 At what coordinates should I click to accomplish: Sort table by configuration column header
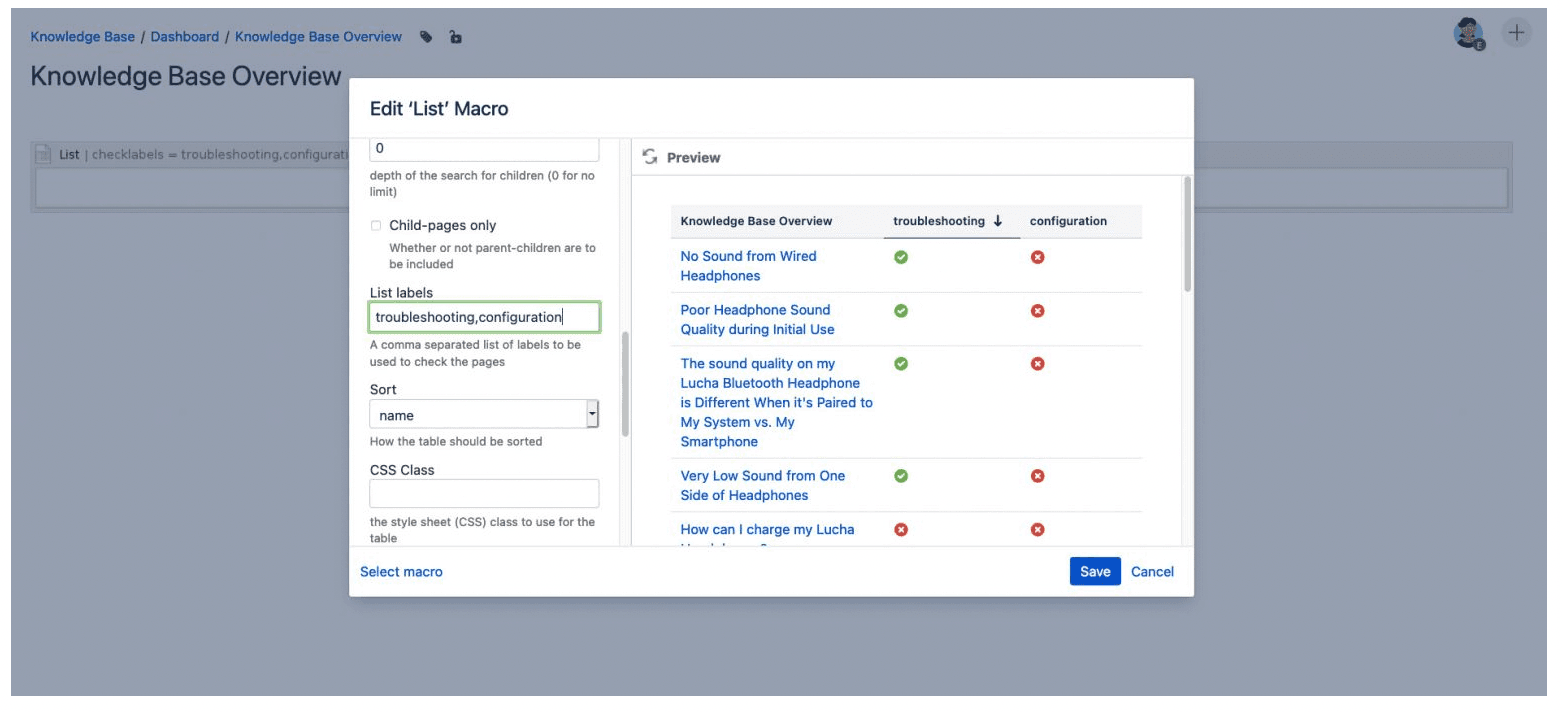point(1068,221)
